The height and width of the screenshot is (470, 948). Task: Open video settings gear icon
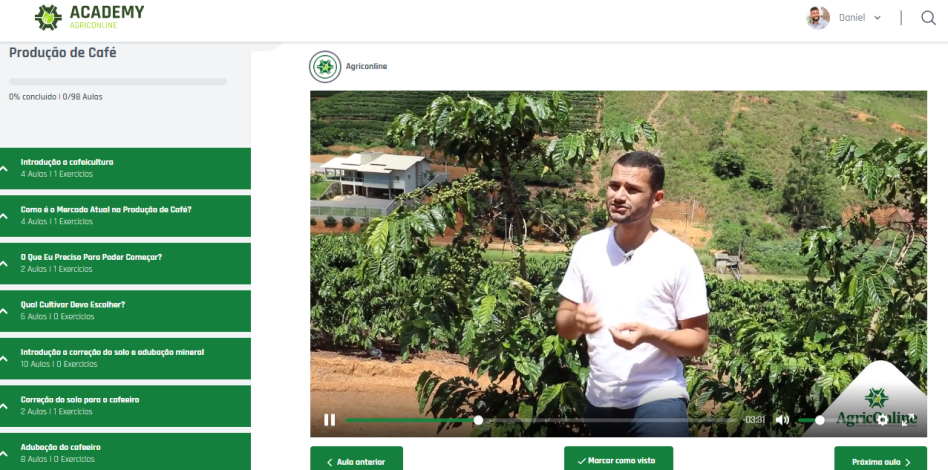point(882,420)
